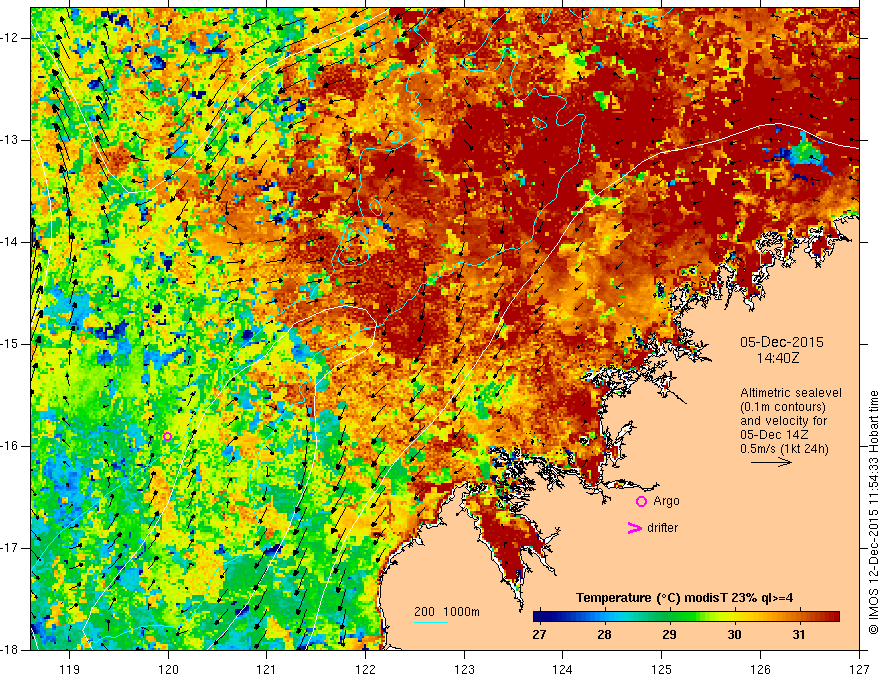Image resolution: width=880 pixels, height=680 pixels.
Task: Click the 31 value on temperature scale
Action: pos(799,635)
